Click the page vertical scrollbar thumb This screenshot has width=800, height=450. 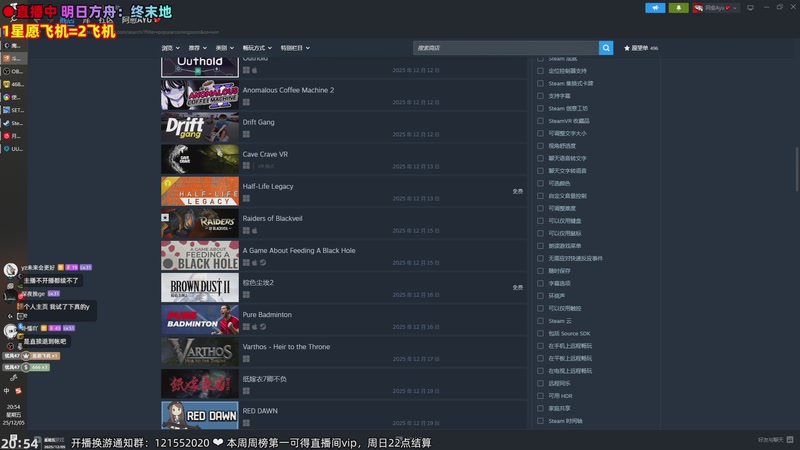(797, 169)
